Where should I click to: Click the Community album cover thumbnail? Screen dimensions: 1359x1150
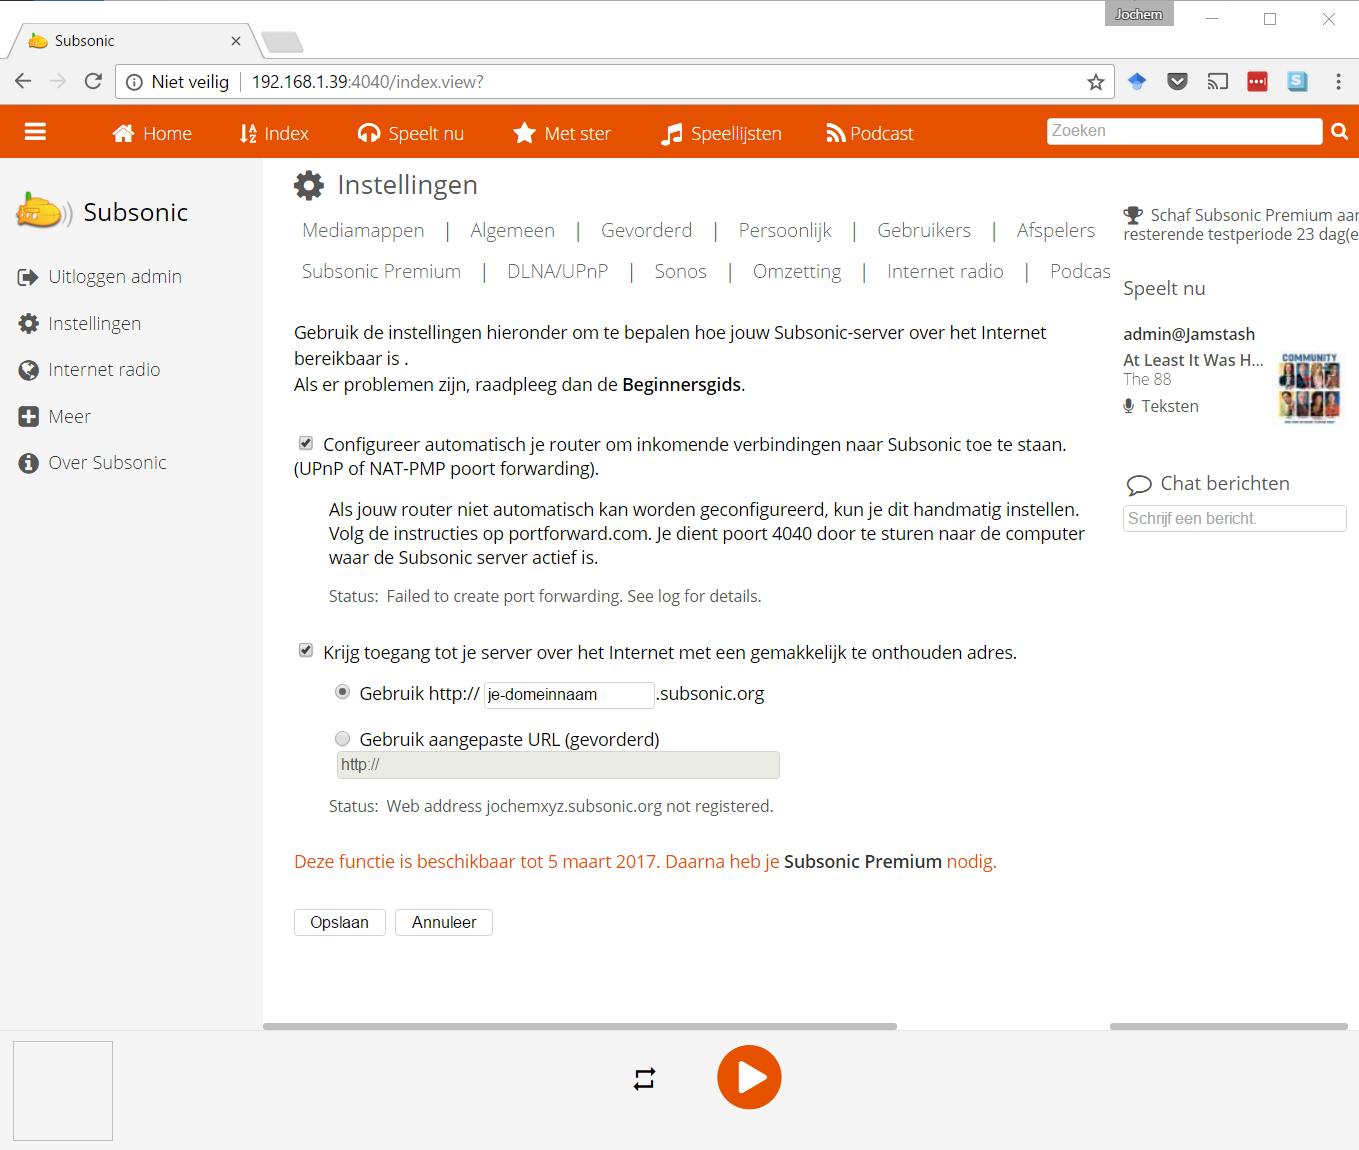tap(1309, 388)
